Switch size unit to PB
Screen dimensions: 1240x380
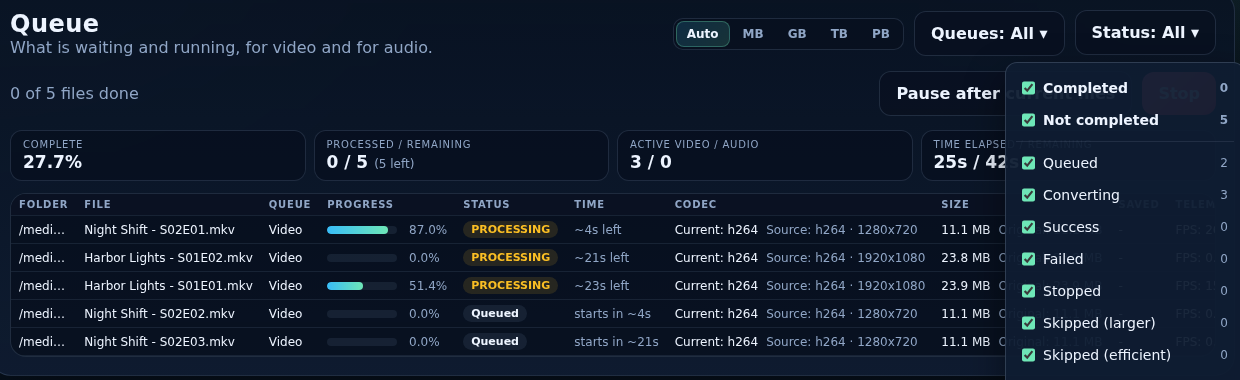[x=881, y=34]
